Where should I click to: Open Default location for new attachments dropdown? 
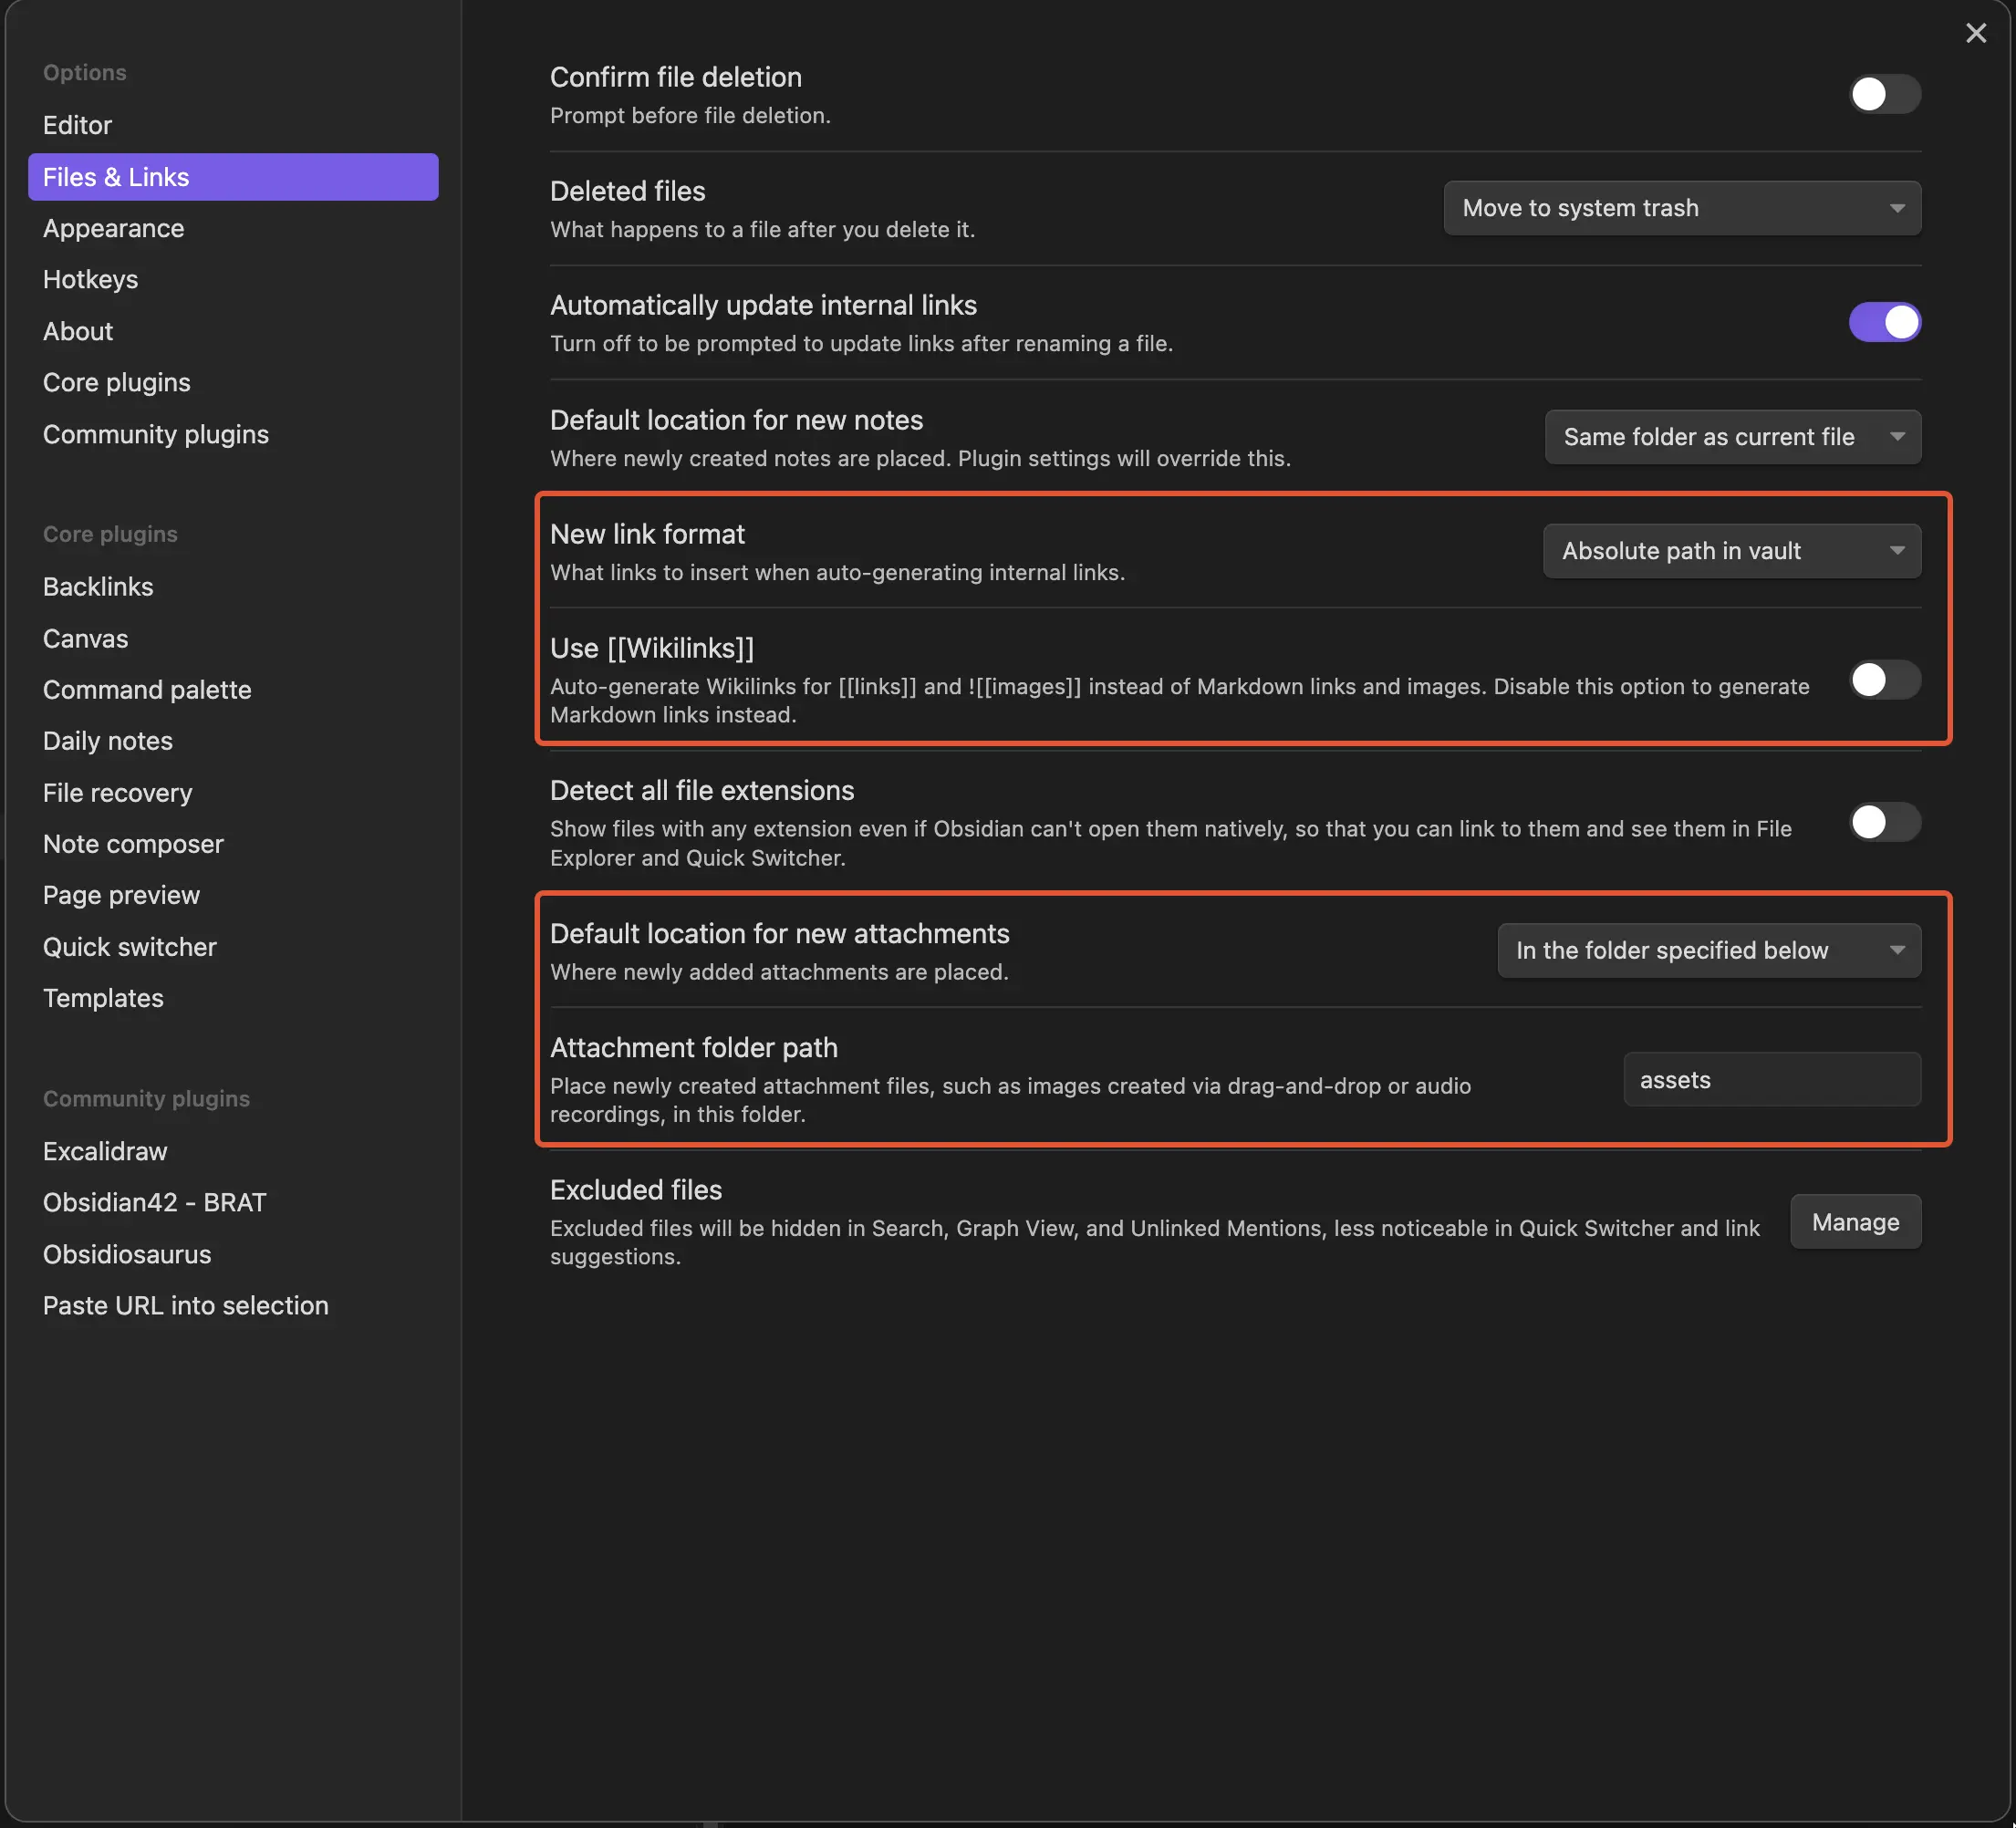point(1708,950)
